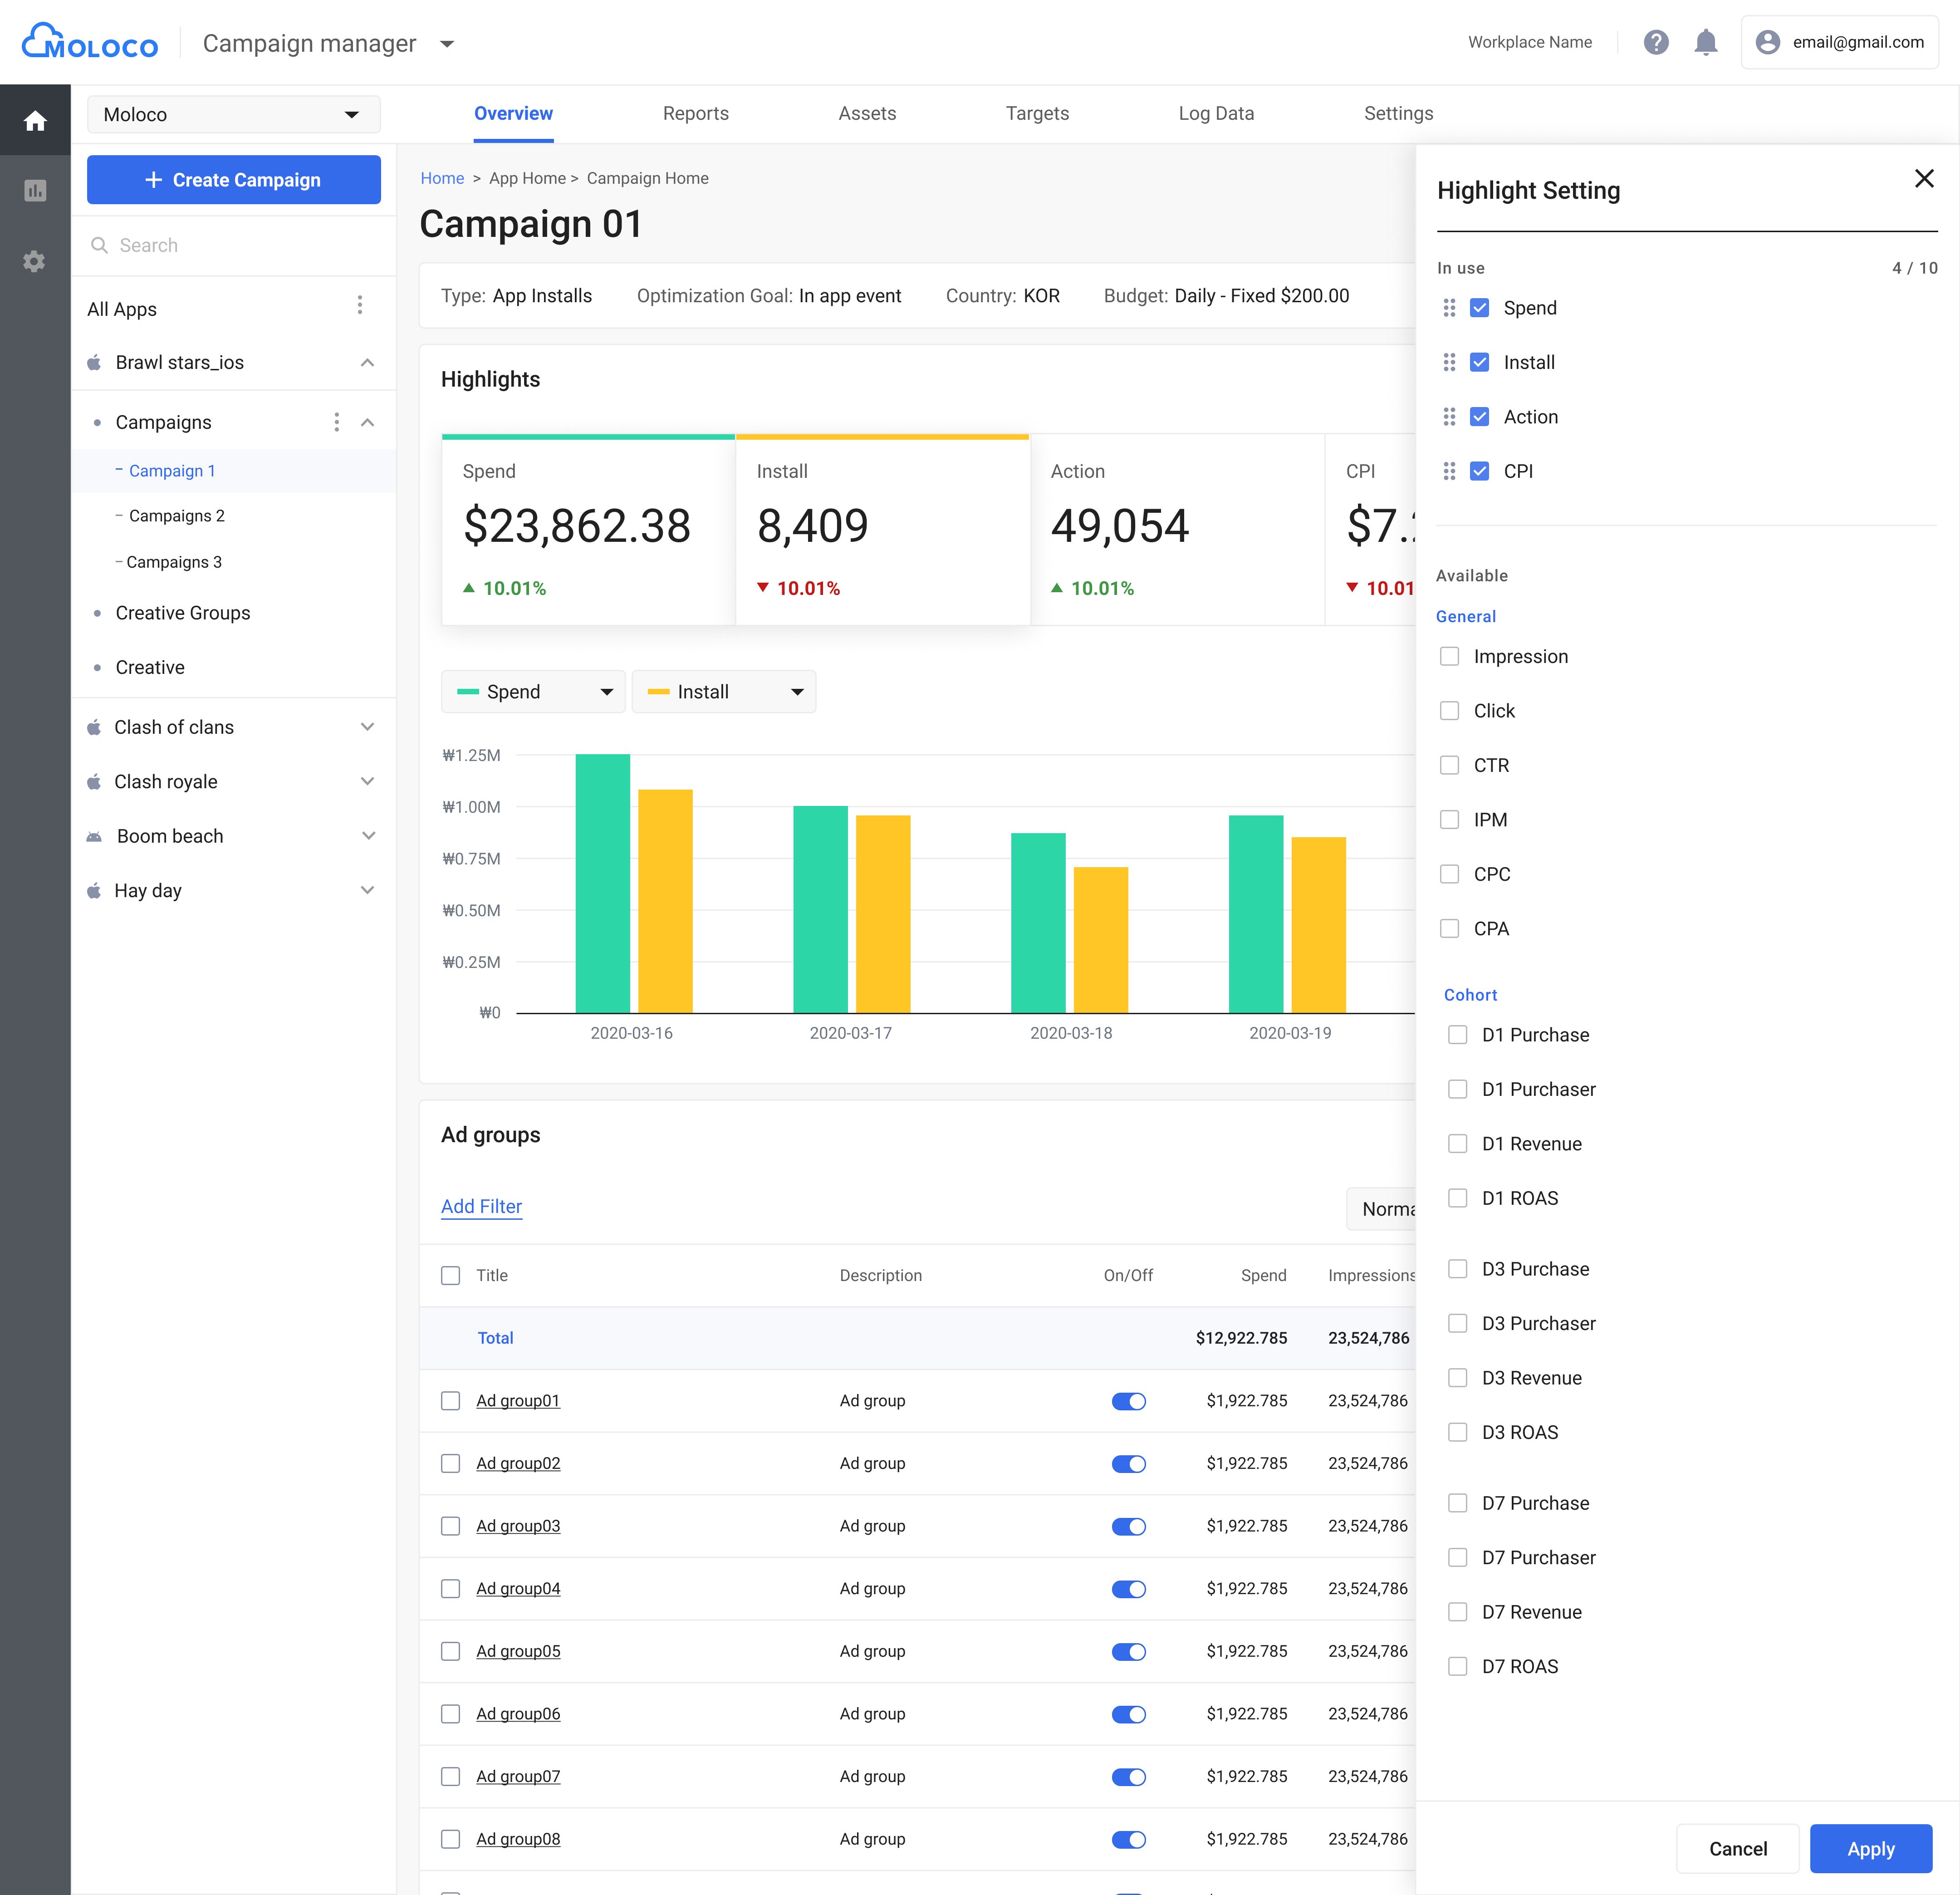1960x1895 pixels.
Task: Grab the drag handle next to Spend
Action: tap(1449, 308)
